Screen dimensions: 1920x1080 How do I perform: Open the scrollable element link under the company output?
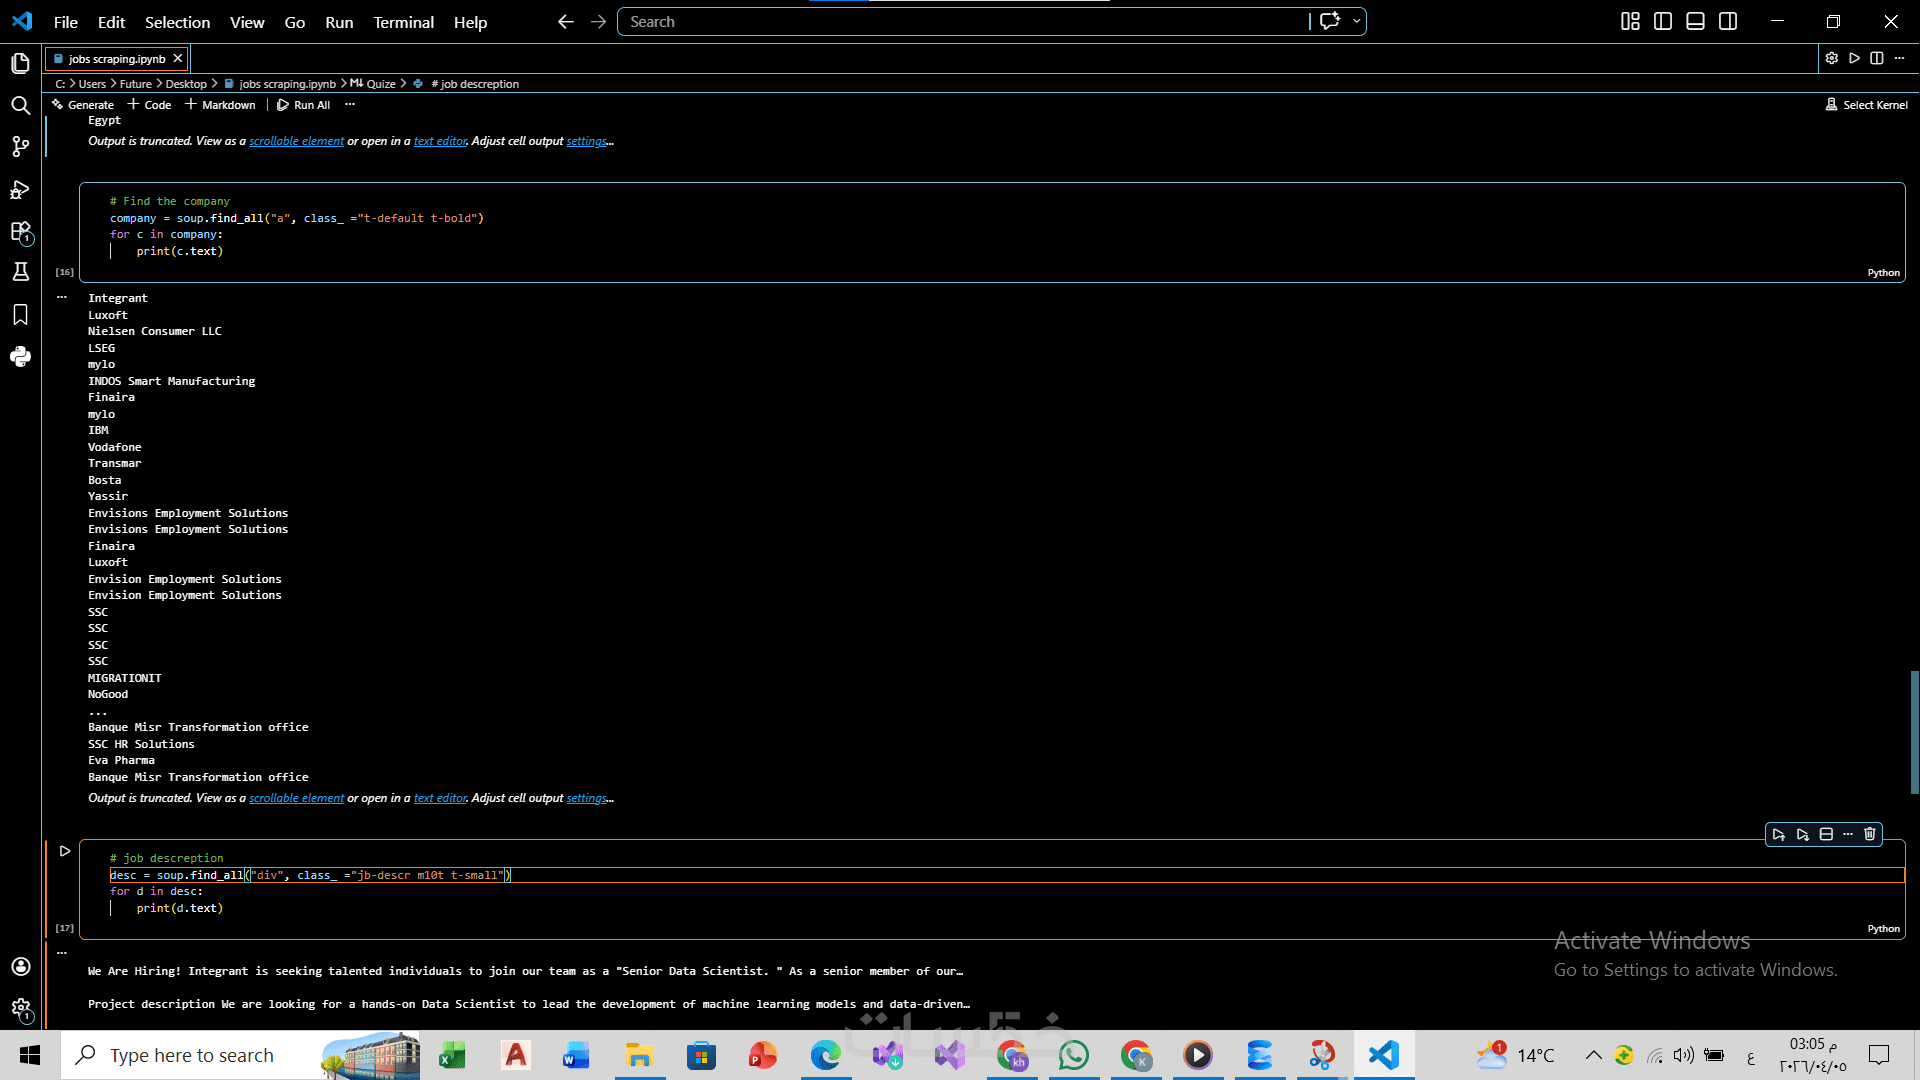click(296, 798)
